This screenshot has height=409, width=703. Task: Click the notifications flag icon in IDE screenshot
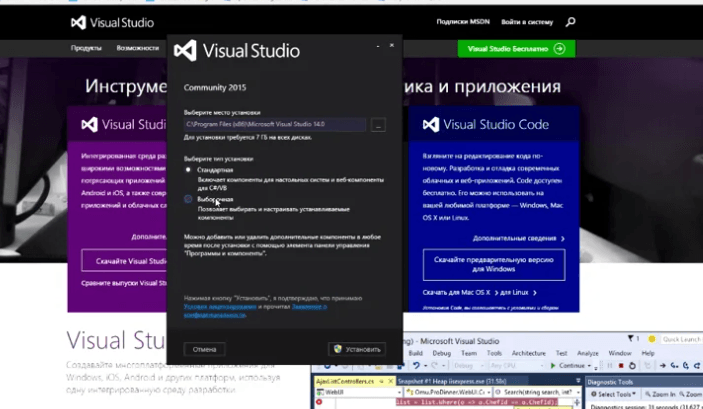(631, 339)
